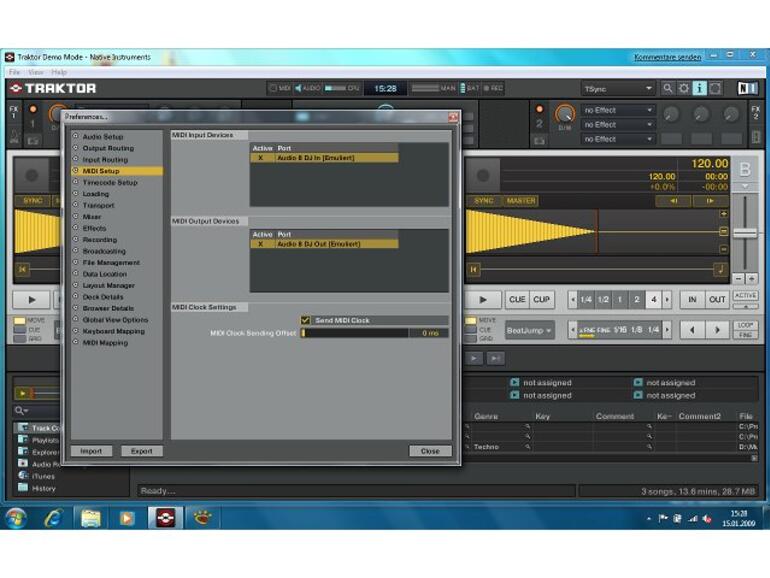Click the volume icon in system tray
This screenshot has width=770, height=578.
707,519
